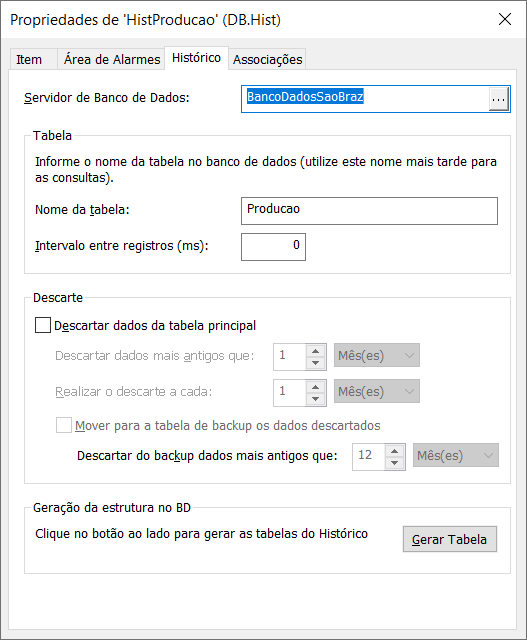Screen dimensions: 527x640
Task: Open Mês(es) dropdown for backup discard
Action: pyautogui.click(x=456, y=455)
